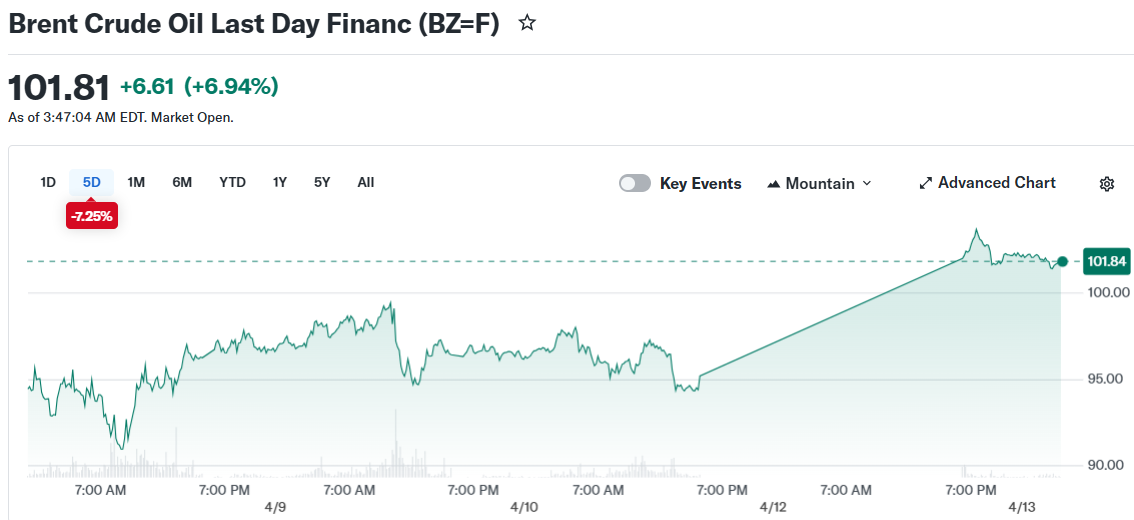Click the 4/12 date label on x-axis
1134x520 pixels.
tap(772, 508)
